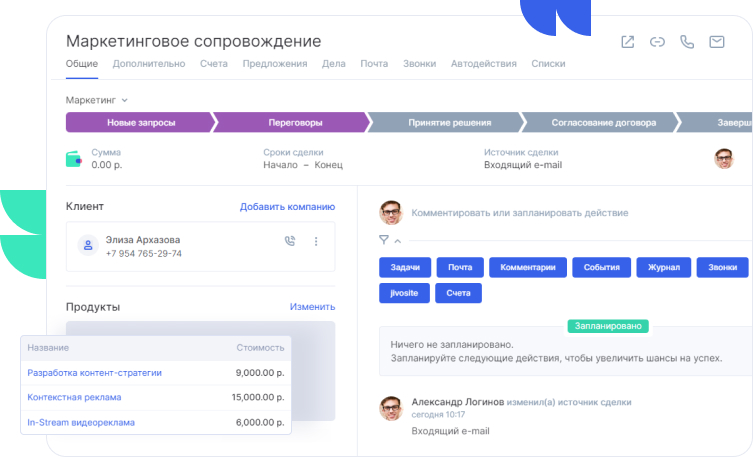Click the phone call icon in header
The width and height of the screenshot is (753, 457).
point(687,42)
